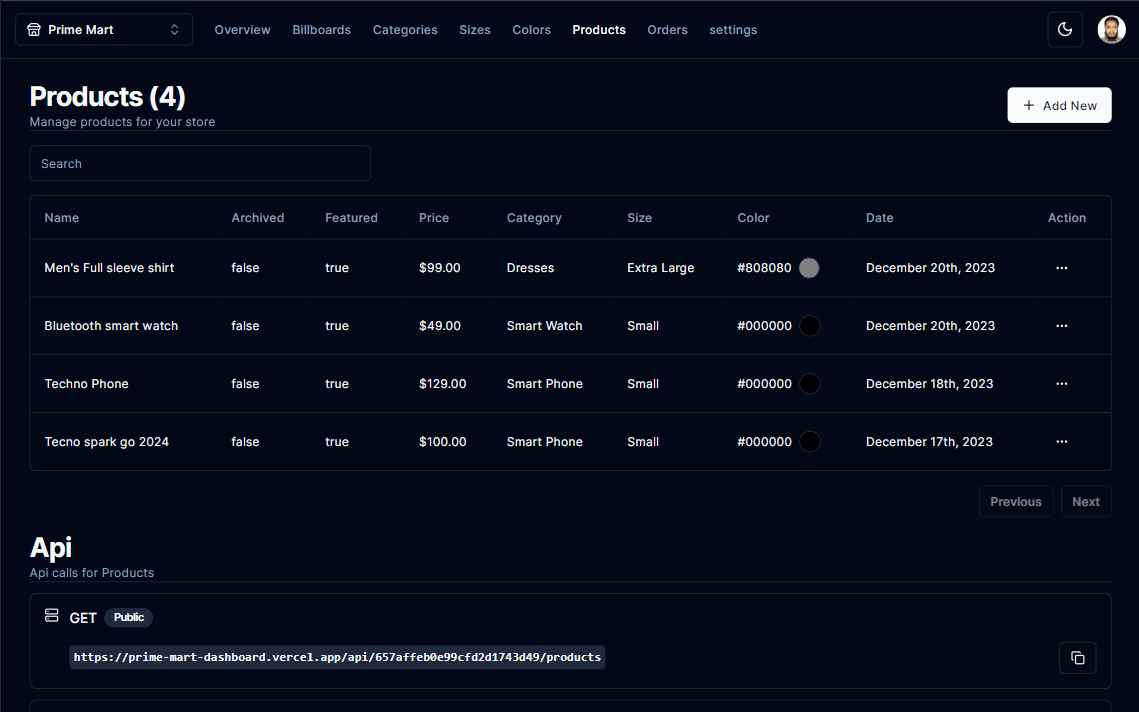Viewport: 1139px width, 712px height.
Task: Click the server icon beside GET
Action: [52, 616]
